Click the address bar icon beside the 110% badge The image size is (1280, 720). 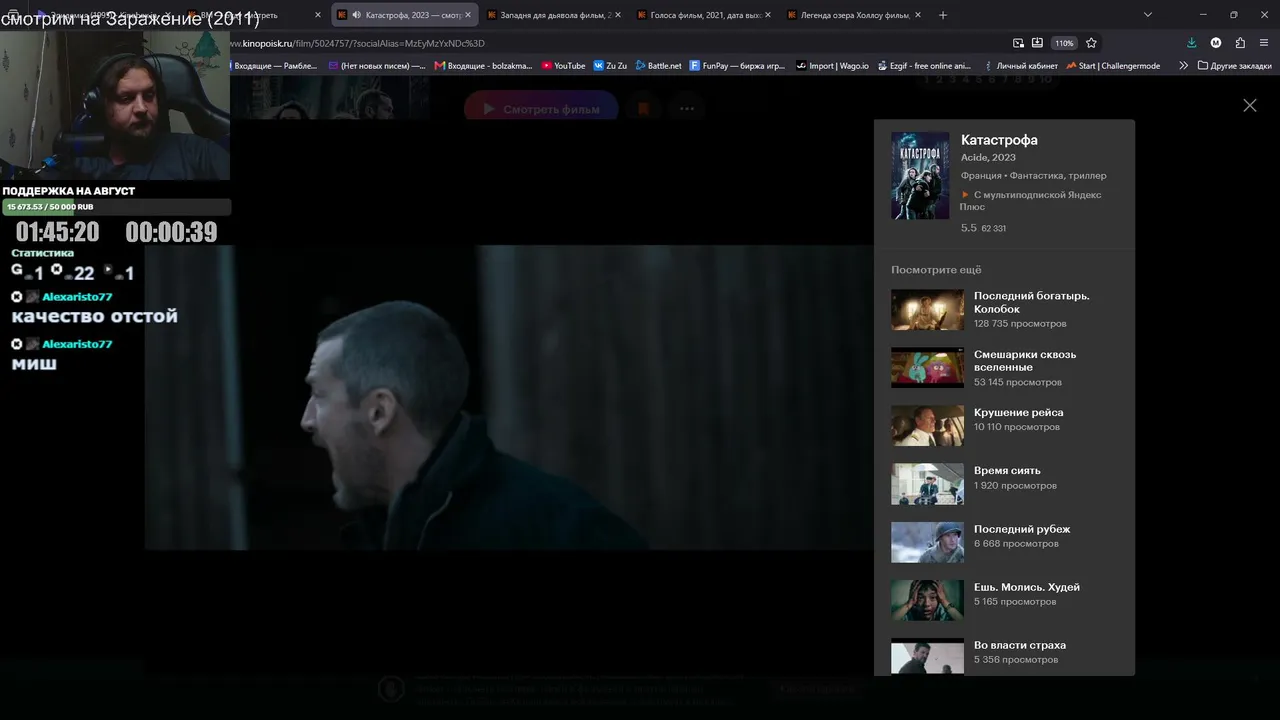[1037, 43]
